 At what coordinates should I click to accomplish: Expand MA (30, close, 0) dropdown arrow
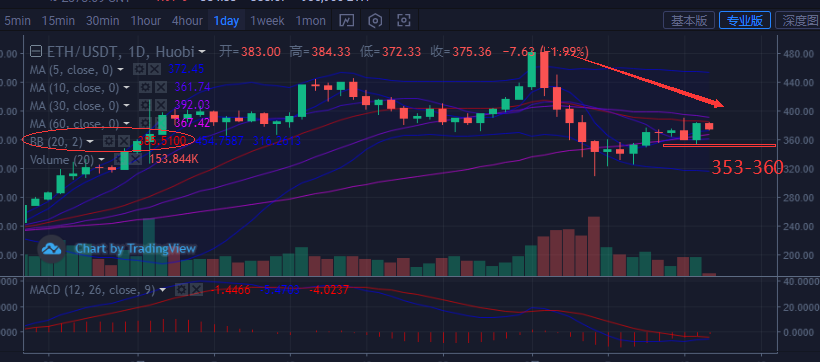coord(127,106)
